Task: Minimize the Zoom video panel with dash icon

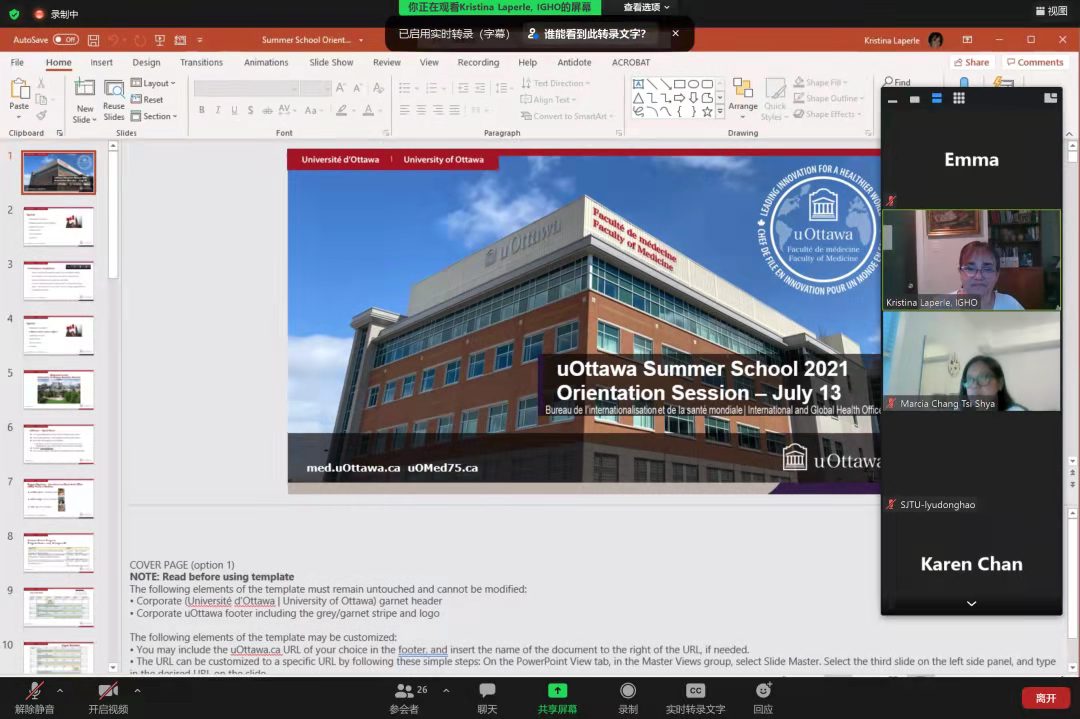Action: (x=893, y=101)
